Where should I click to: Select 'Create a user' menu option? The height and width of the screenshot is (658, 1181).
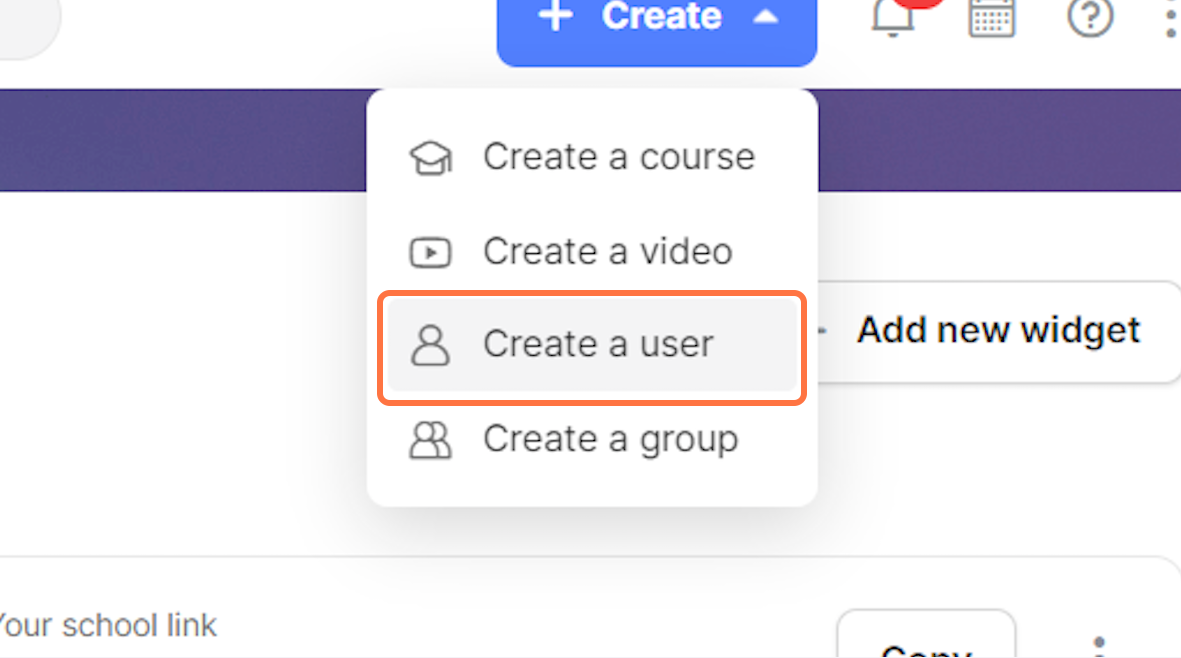598,344
